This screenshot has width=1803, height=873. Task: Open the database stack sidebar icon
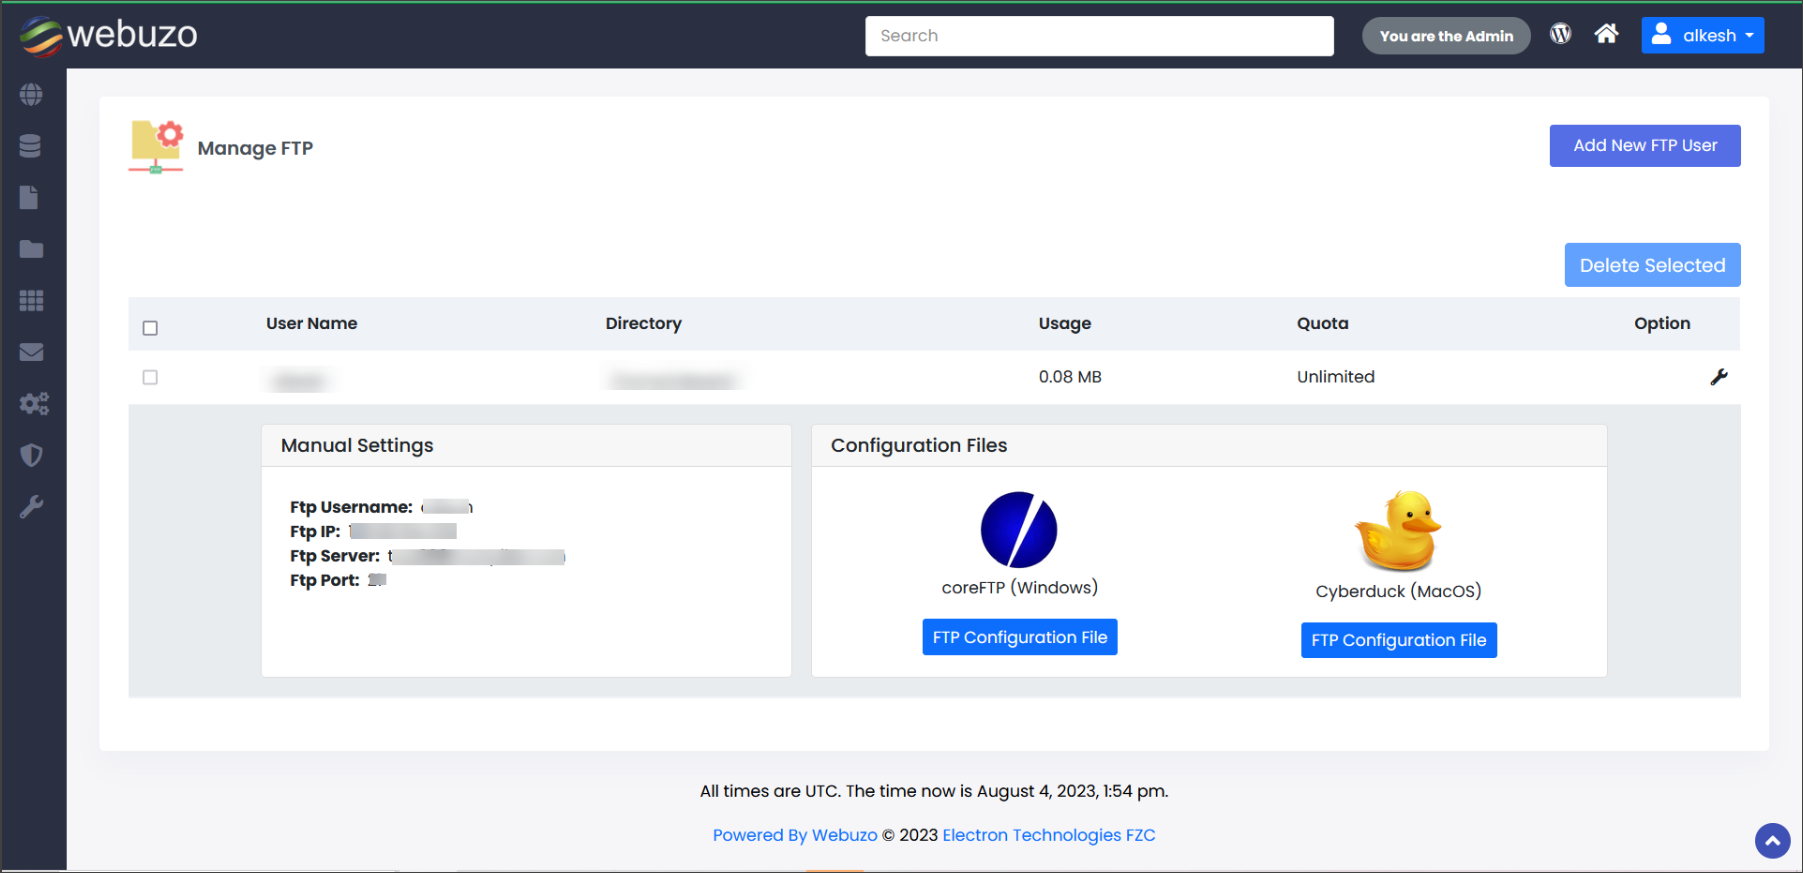[x=31, y=146]
